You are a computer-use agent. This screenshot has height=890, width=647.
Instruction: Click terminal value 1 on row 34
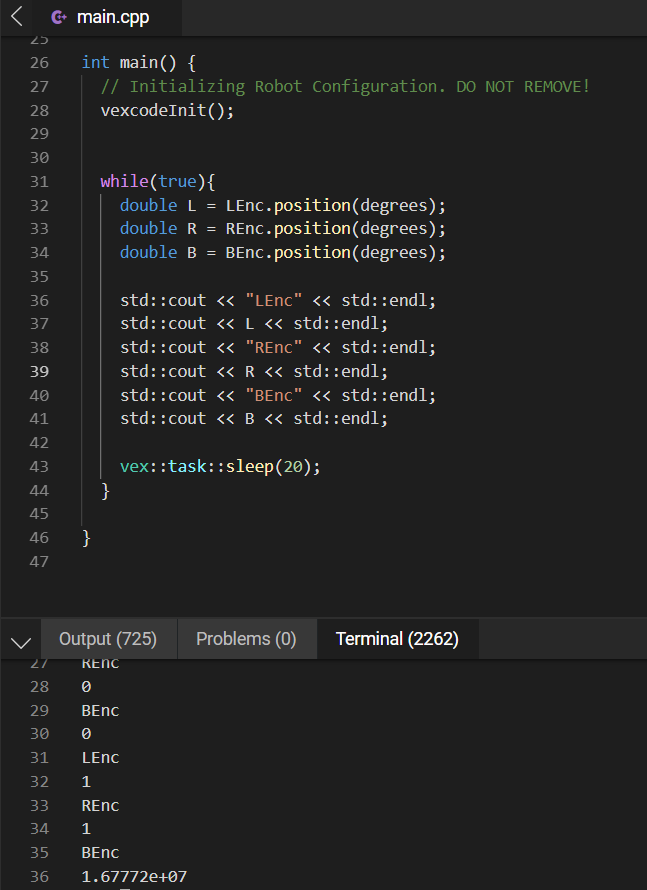tap(86, 829)
